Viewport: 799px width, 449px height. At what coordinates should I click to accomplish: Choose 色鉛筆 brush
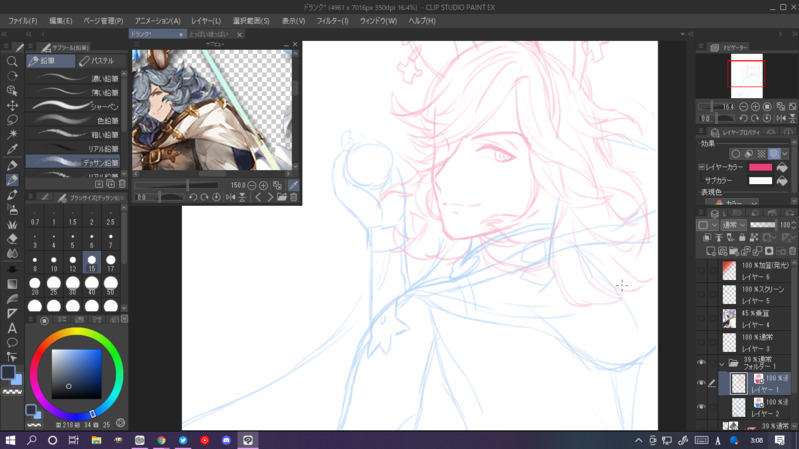tap(73, 120)
